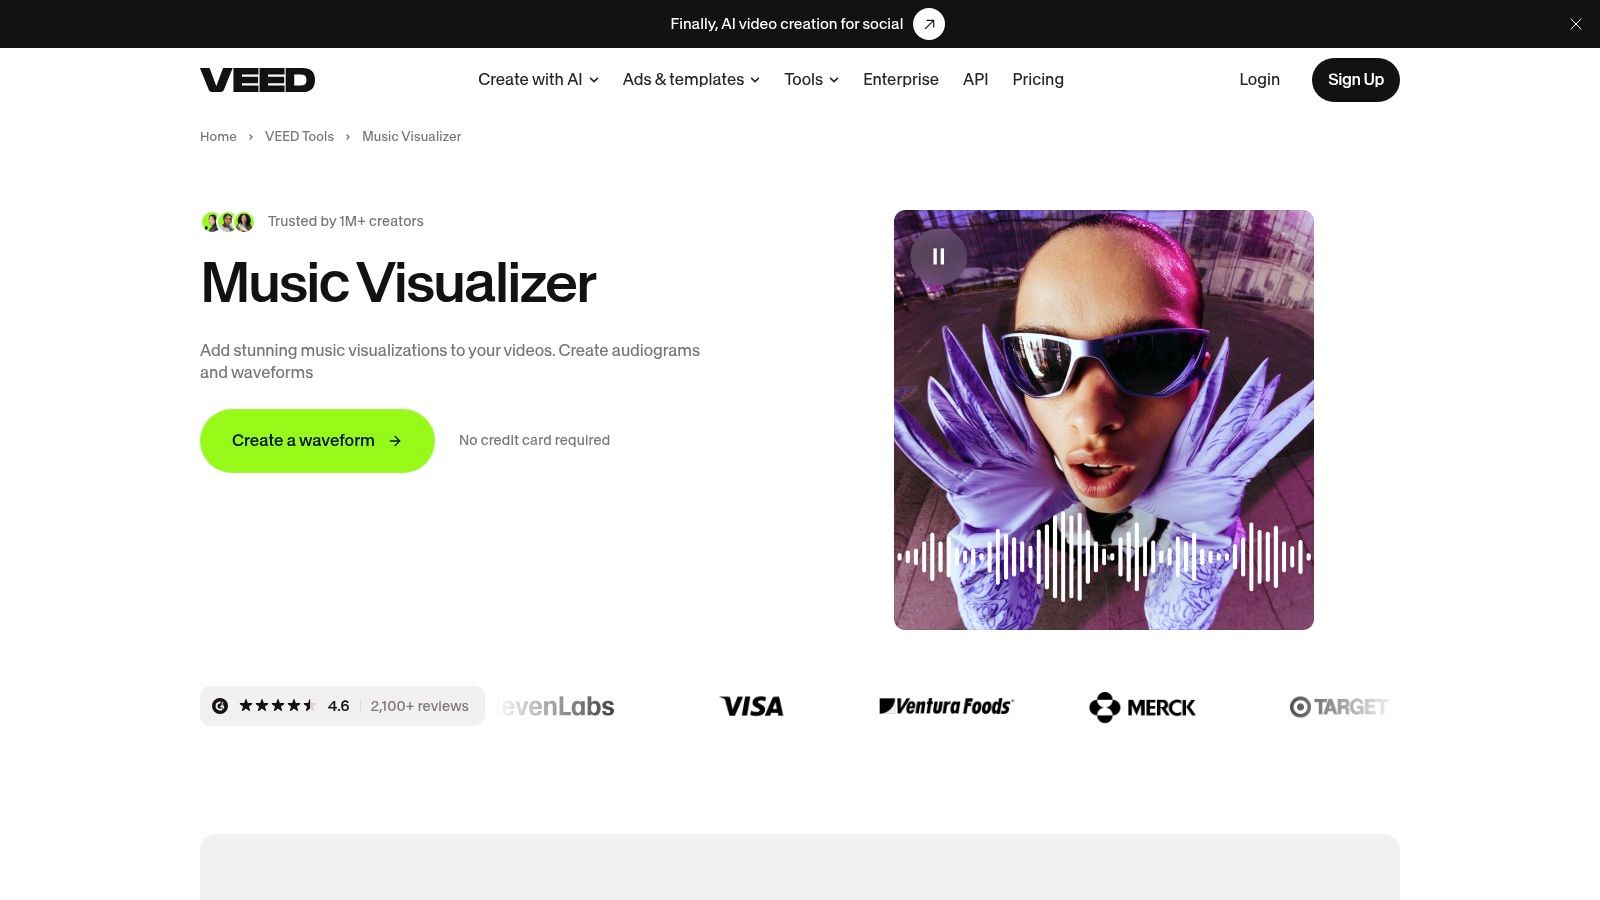Image resolution: width=1600 pixels, height=900 pixels.
Task: Expand the Ads & templates menu
Action: pyautogui.click(x=691, y=79)
